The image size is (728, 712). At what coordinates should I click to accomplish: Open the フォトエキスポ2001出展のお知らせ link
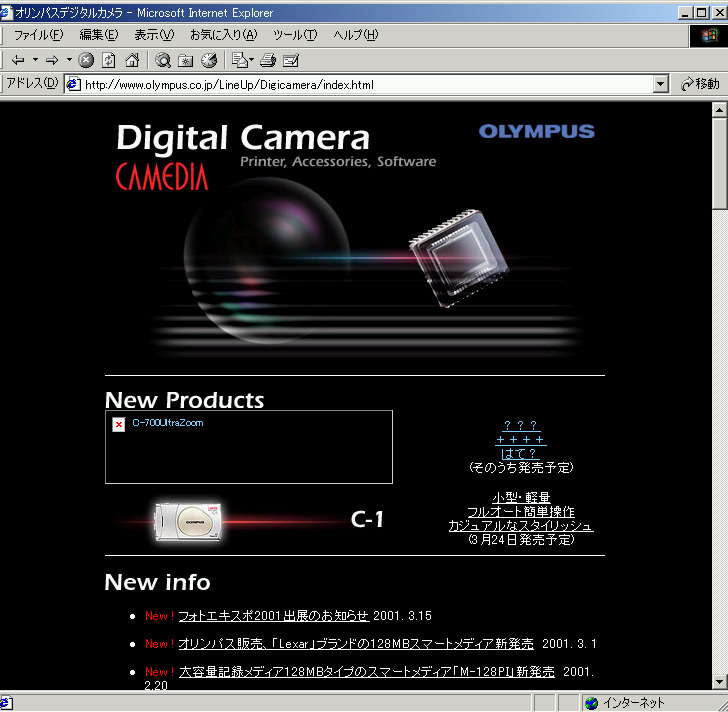pos(274,616)
